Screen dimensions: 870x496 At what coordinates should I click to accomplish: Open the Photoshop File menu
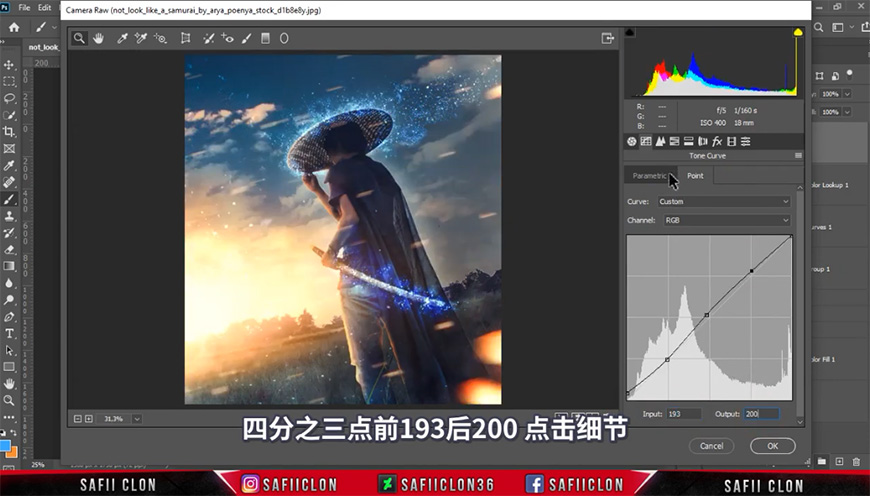[24, 8]
